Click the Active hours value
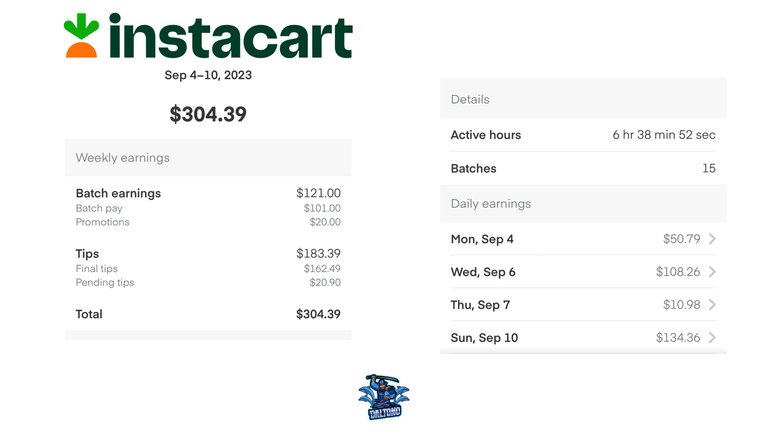Image resolution: width=768 pixels, height=432 pixels. pos(664,135)
